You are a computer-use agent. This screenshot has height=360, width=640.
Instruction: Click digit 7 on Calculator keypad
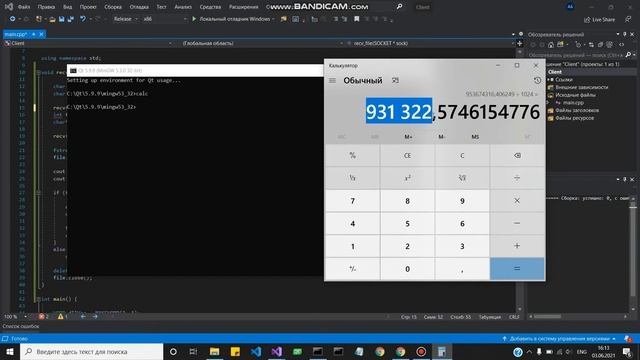tap(353, 201)
